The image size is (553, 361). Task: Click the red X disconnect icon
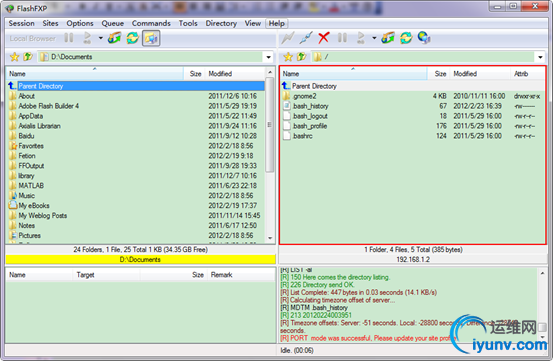click(323, 38)
